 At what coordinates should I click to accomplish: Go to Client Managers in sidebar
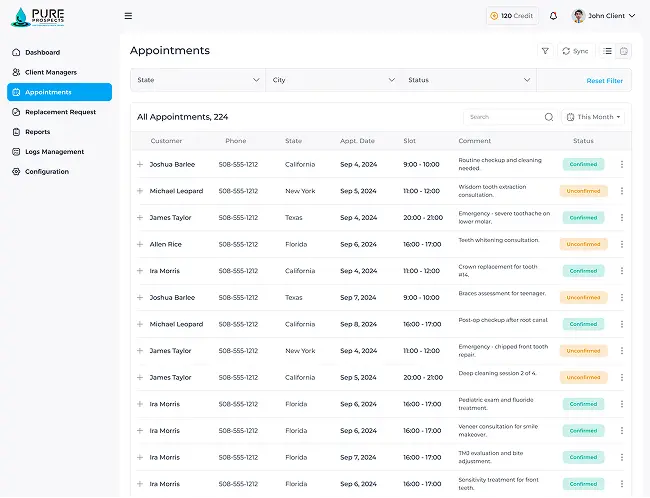click(50, 72)
